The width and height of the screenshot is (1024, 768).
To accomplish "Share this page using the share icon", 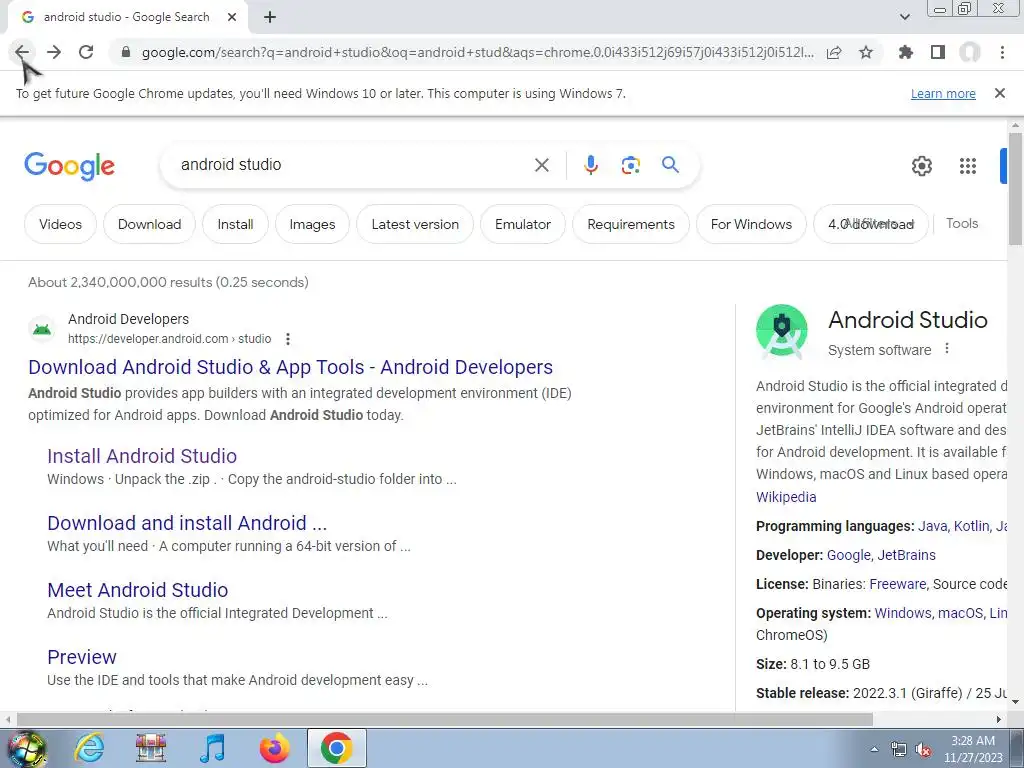I will (834, 52).
